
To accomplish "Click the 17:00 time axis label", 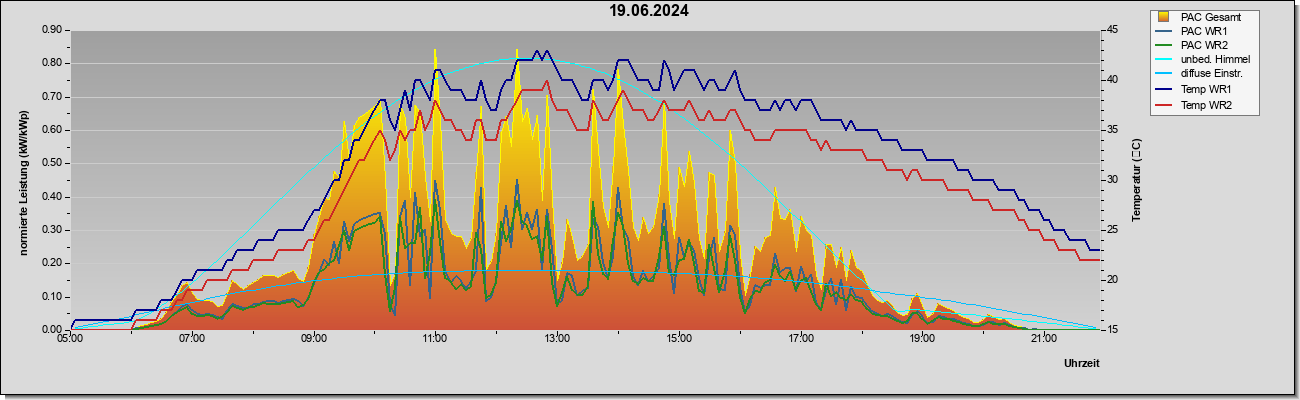I will point(800,339).
